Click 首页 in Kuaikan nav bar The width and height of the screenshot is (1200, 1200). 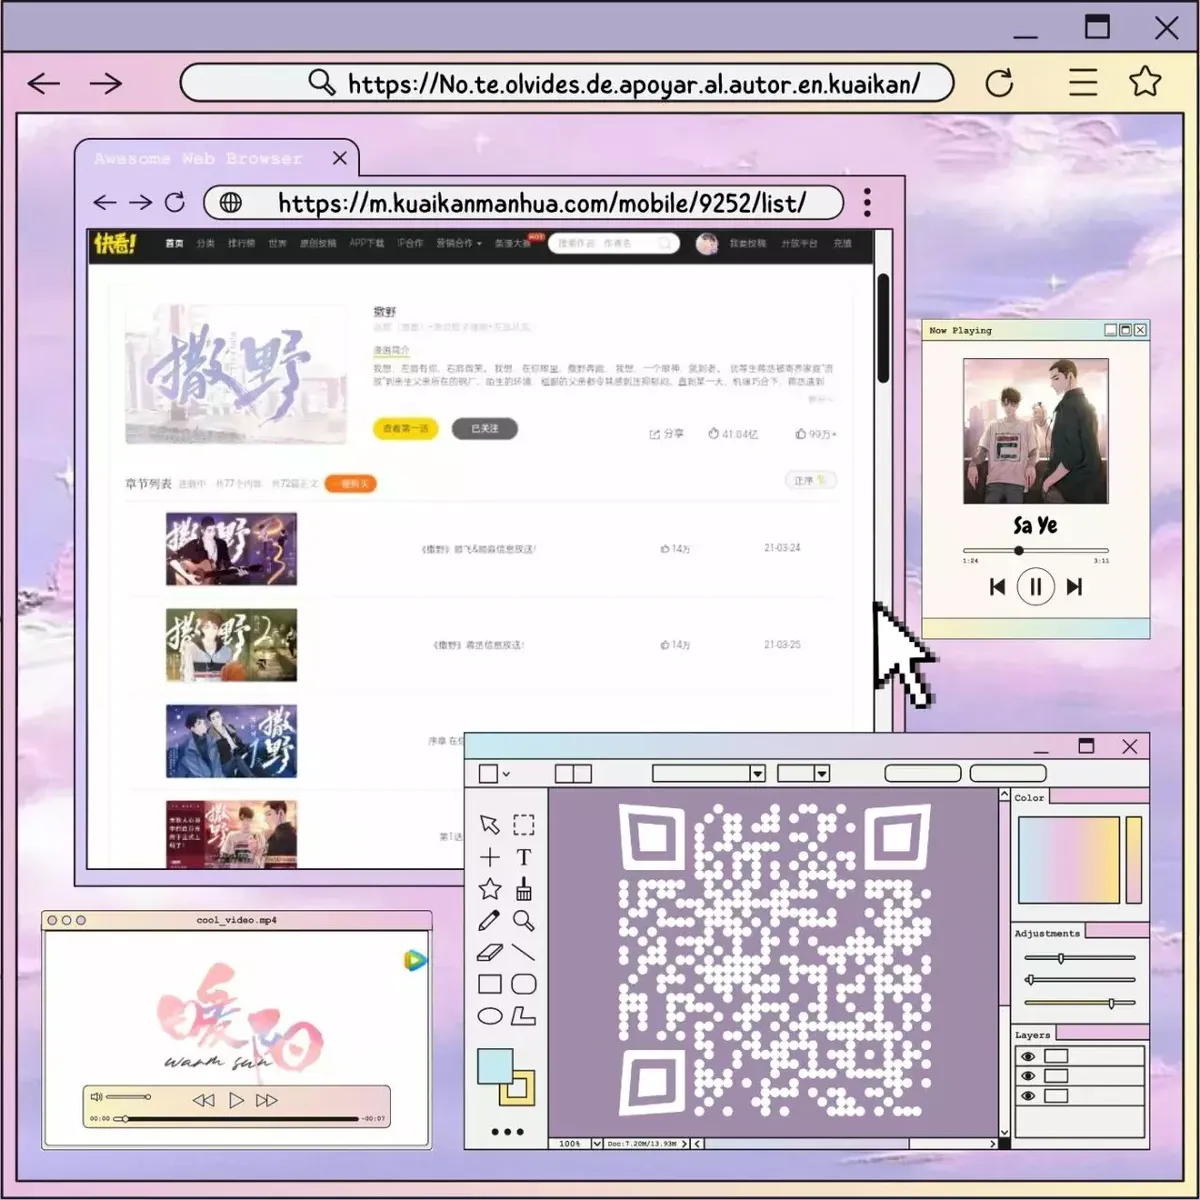[x=175, y=243]
